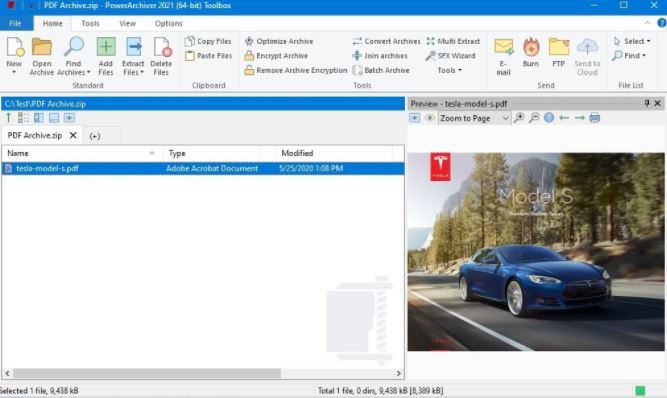Click Multi Extract tool
Image resolution: width=667 pixels, height=398 pixels.
click(453, 41)
